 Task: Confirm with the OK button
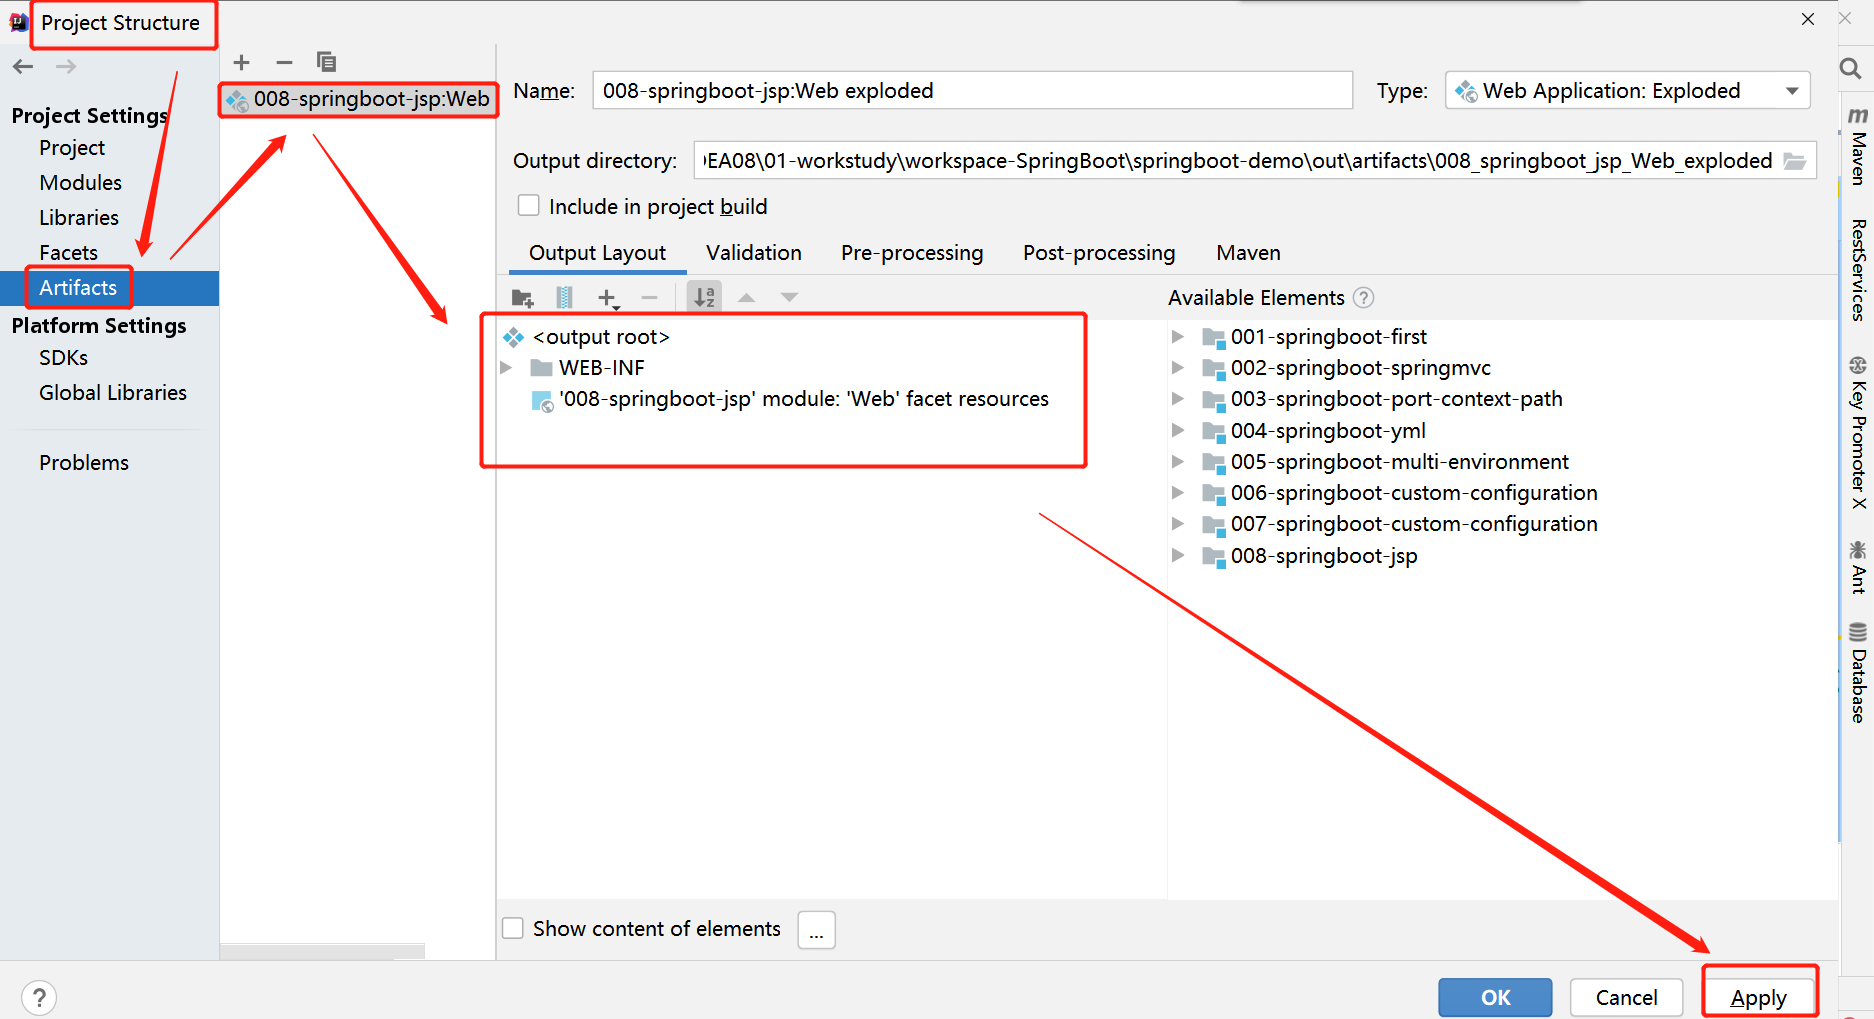[1495, 997]
